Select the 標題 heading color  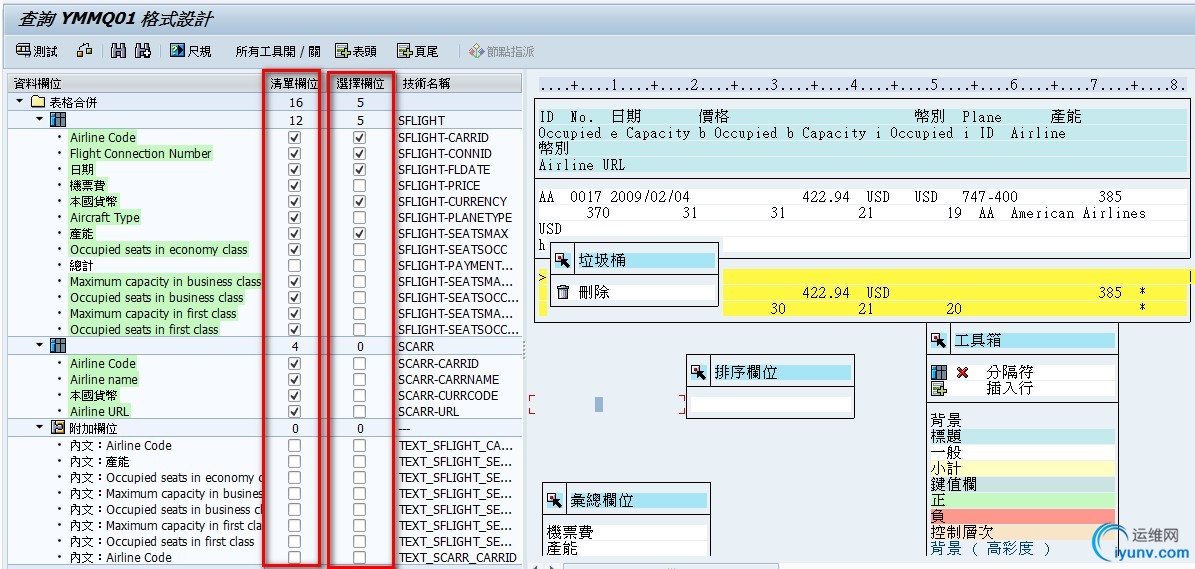pyautogui.click(x=1022, y=436)
